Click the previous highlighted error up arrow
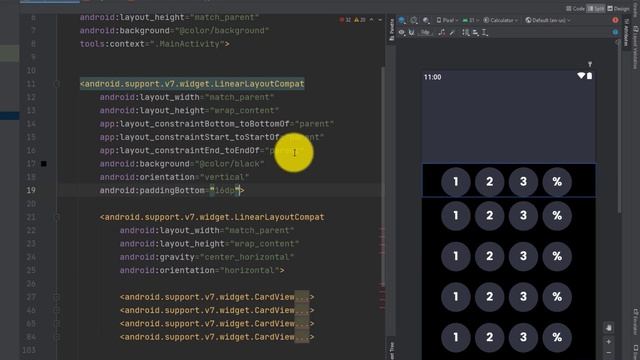The image size is (640, 360). pos(371,20)
